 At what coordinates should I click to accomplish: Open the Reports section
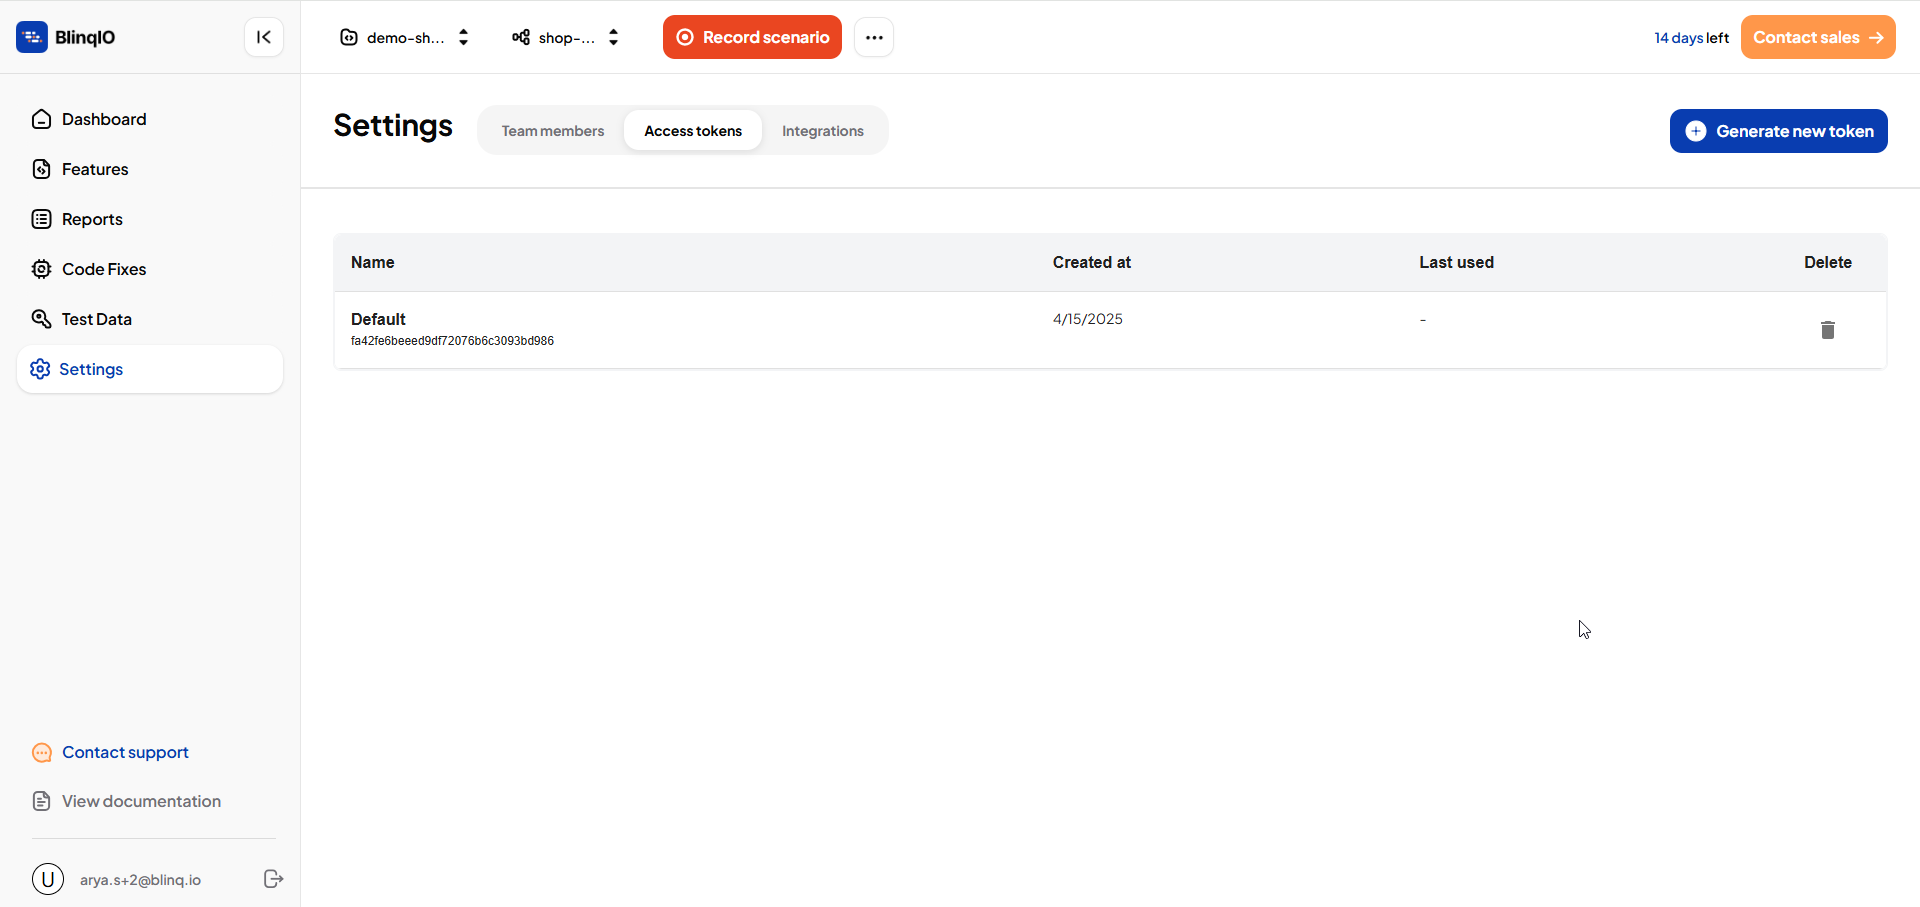(x=92, y=219)
